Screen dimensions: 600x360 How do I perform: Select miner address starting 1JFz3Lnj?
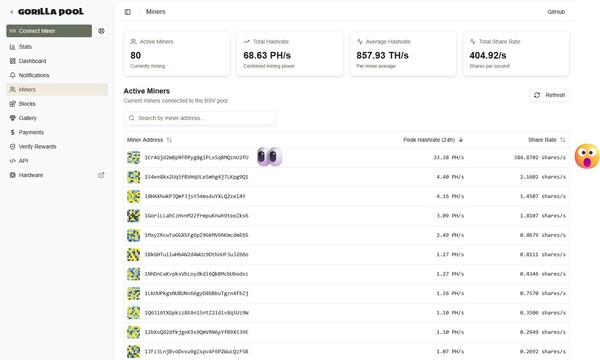196,352
